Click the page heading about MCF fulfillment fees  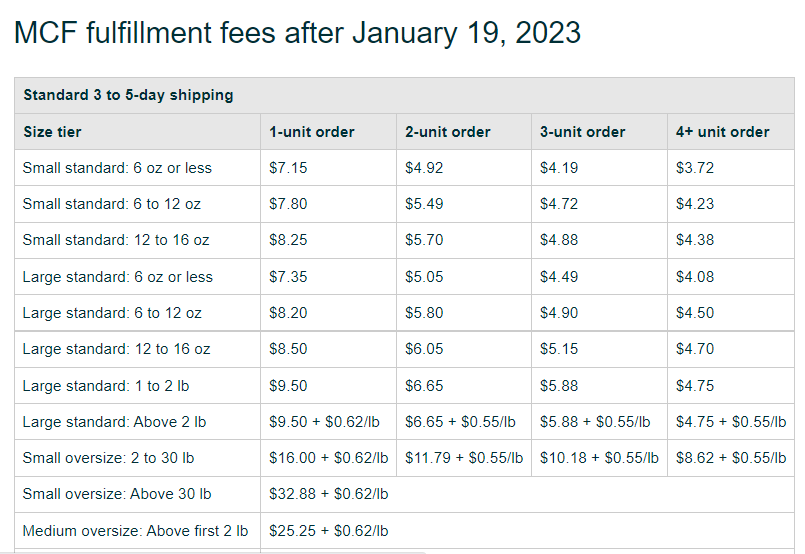[297, 33]
